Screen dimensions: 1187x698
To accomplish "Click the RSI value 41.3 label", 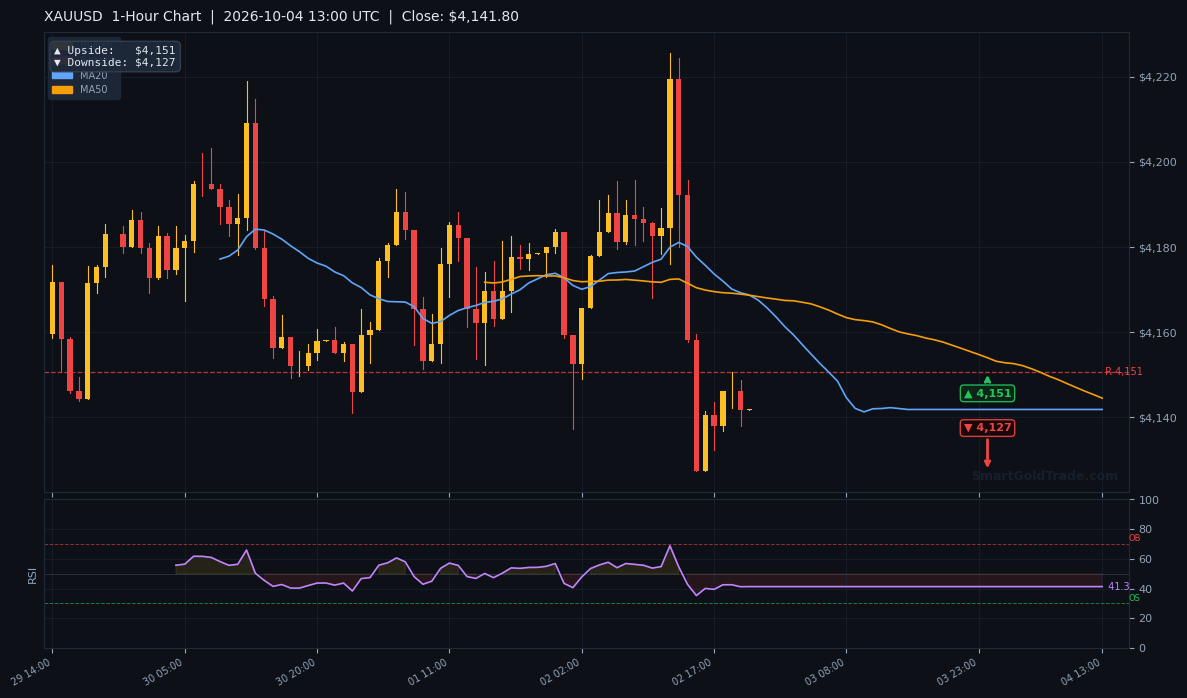I will 1118,587.
